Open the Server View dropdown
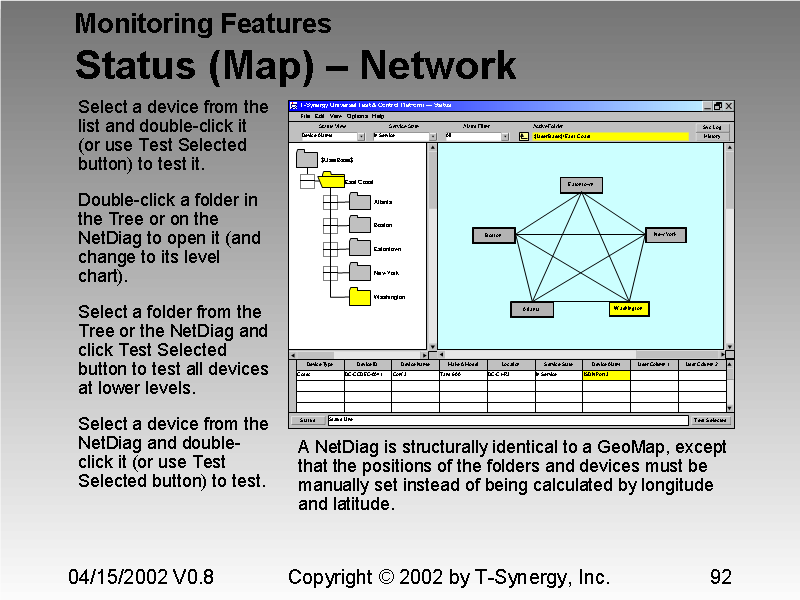The width and height of the screenshot is (800, 600). 363,138
